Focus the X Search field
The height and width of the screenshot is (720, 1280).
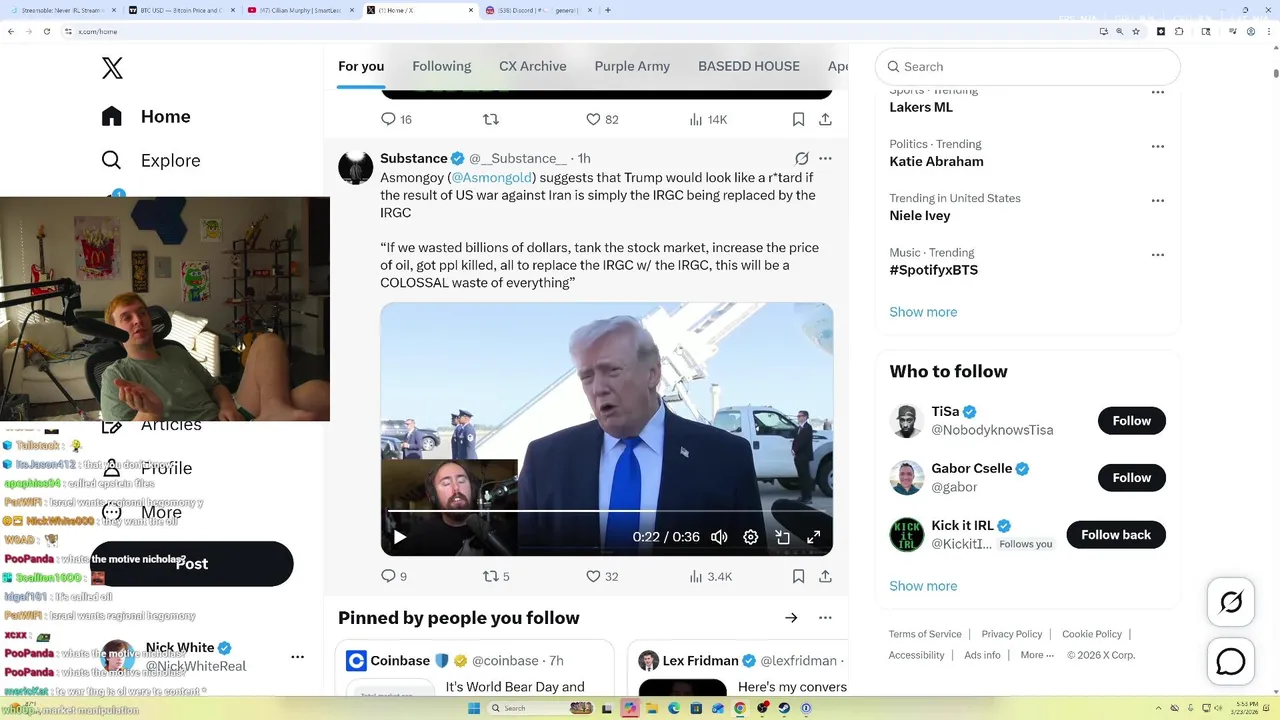click(x=1028, y=67)
